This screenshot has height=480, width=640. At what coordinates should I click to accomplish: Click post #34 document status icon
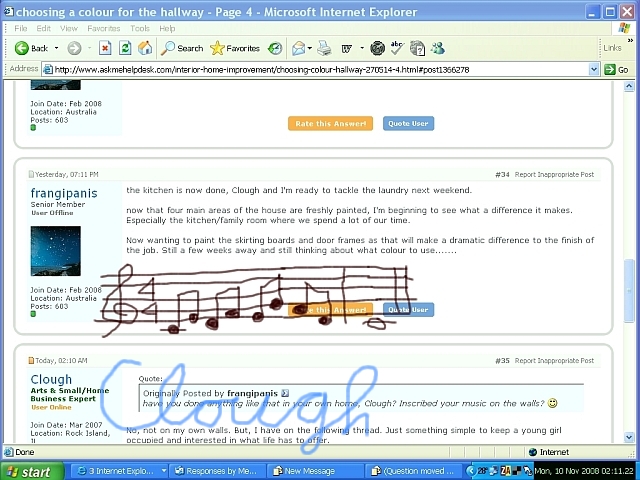coord(31,174)
